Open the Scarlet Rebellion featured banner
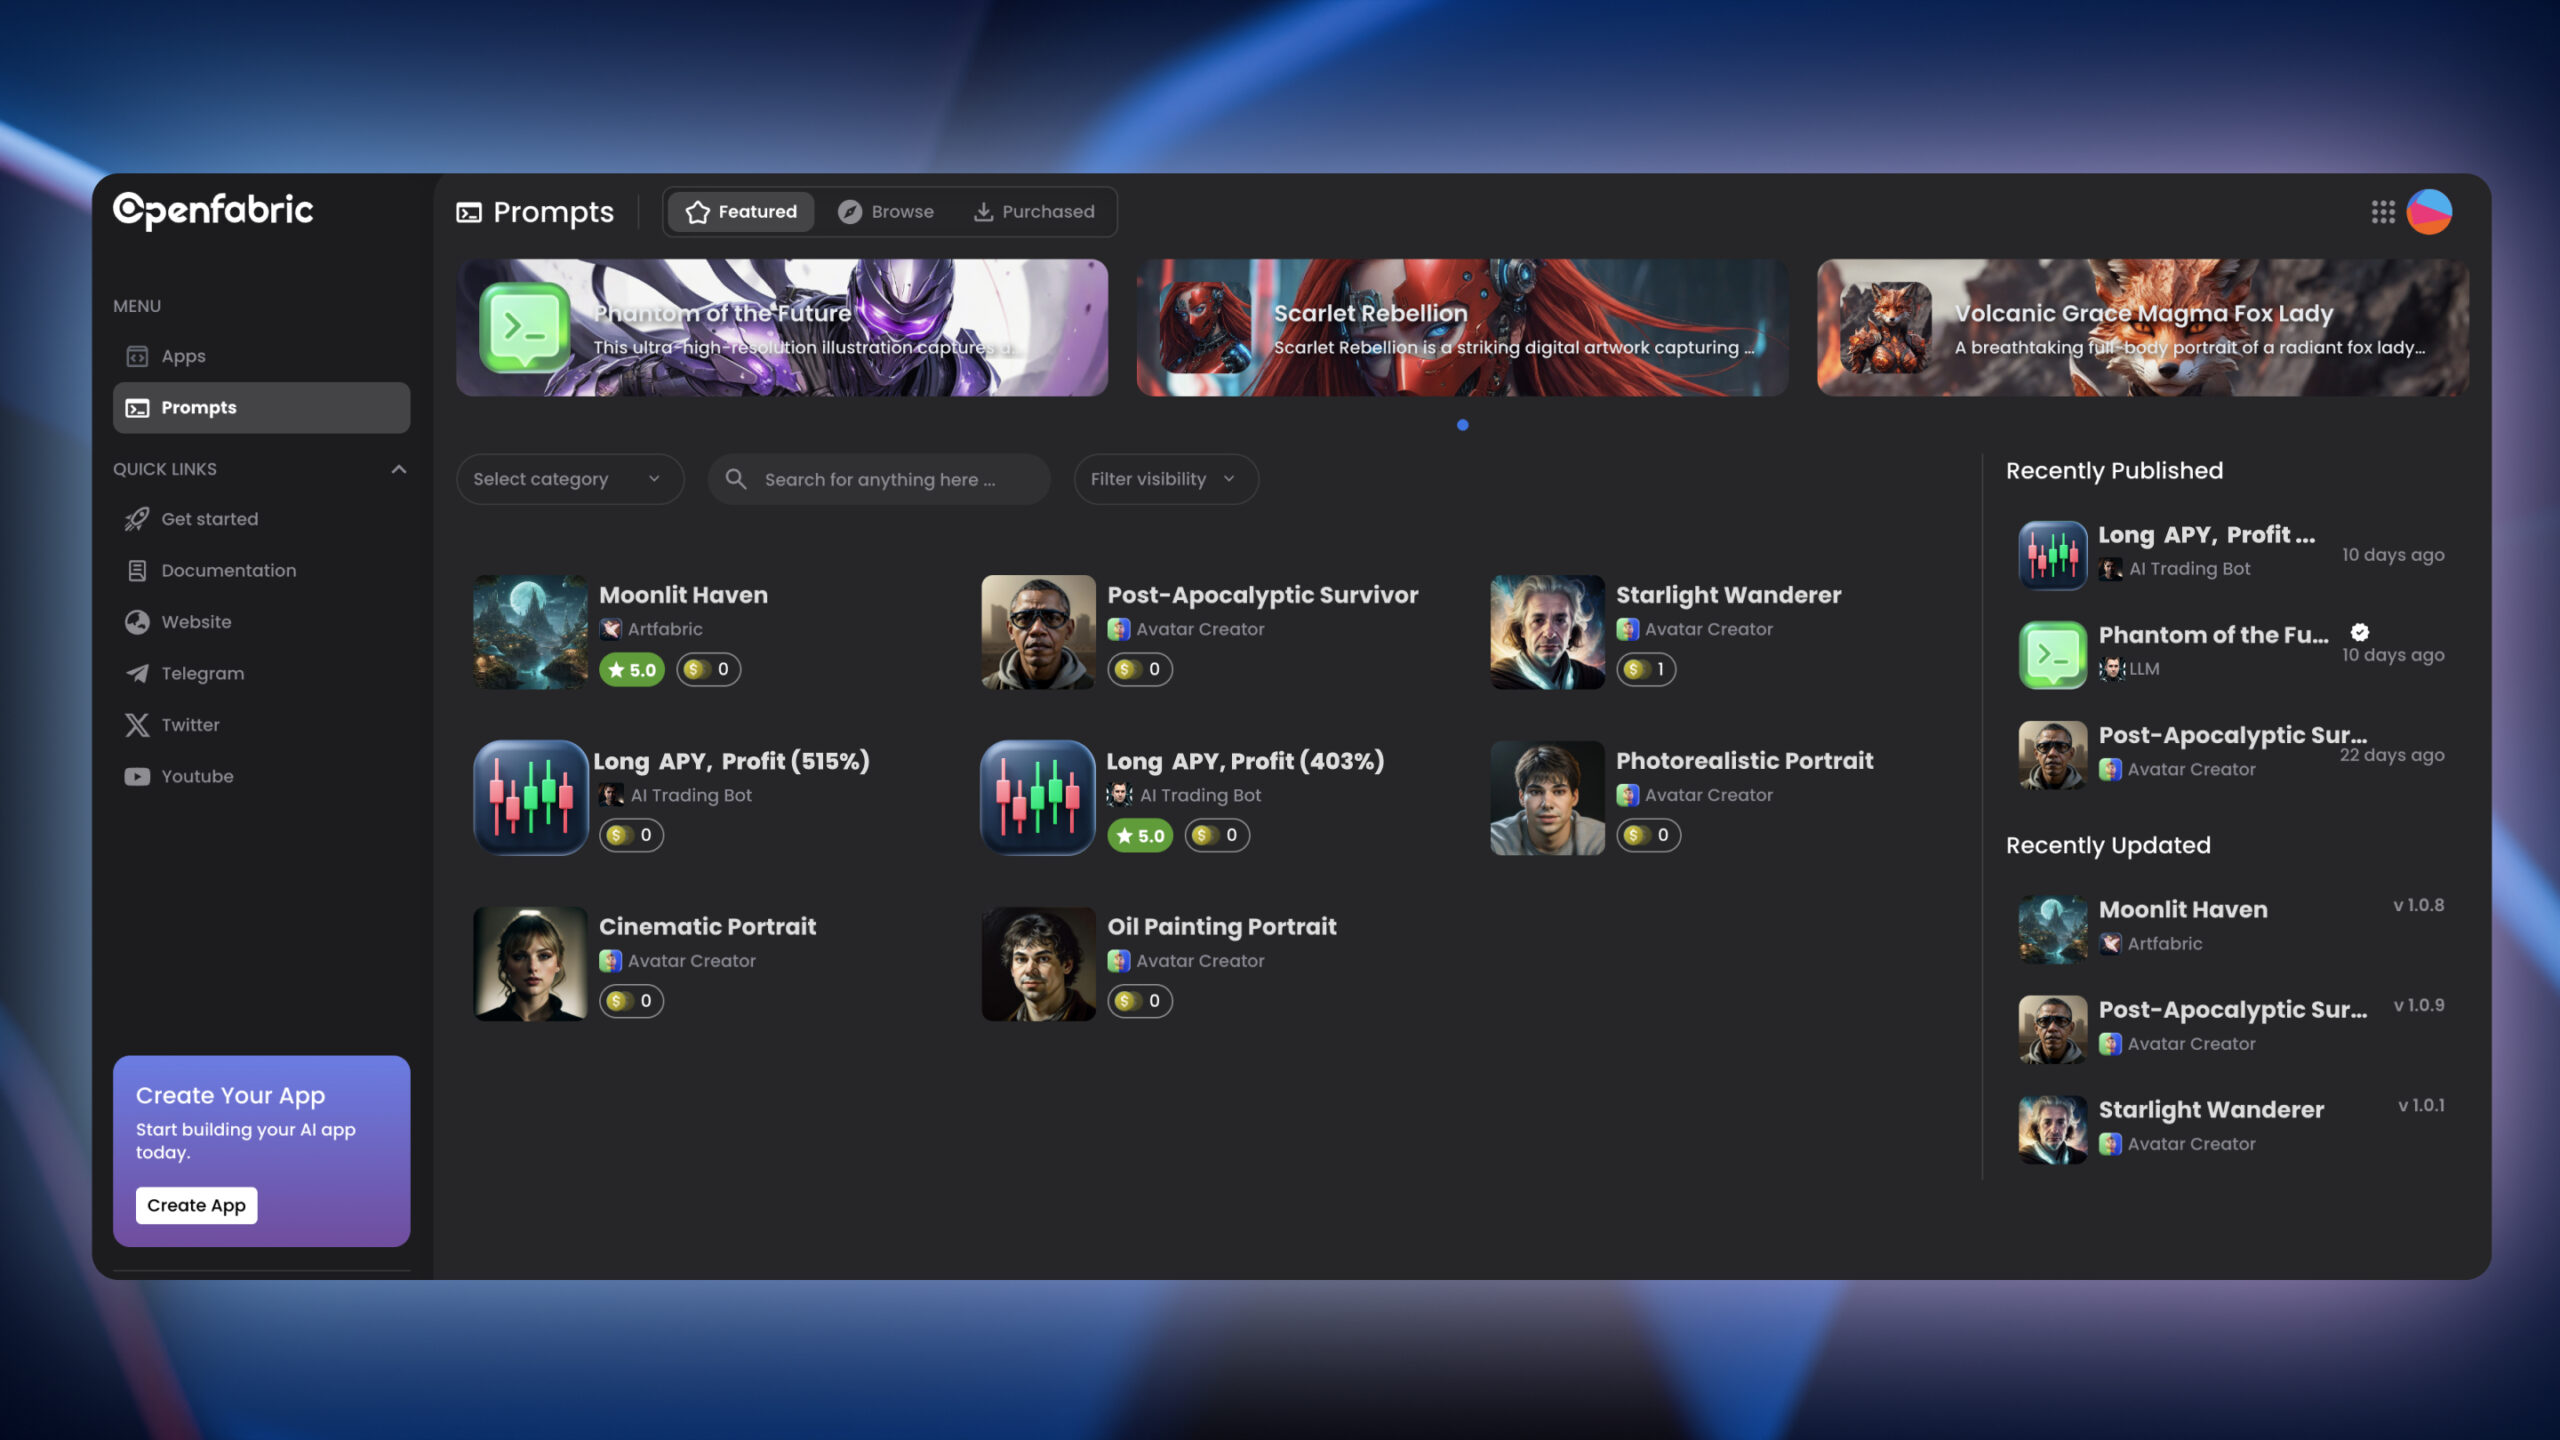The height and width of the screenshot is (1440, 2560). pos(1462,328)
